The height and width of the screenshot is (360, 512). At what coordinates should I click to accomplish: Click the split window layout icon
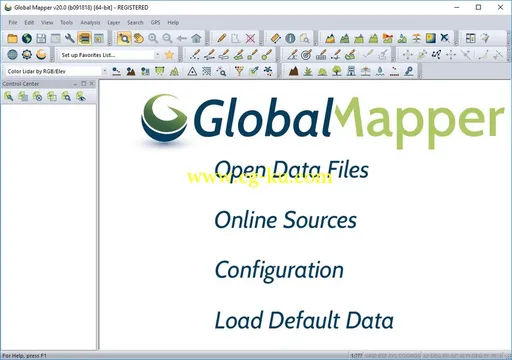tap(470, 38)
